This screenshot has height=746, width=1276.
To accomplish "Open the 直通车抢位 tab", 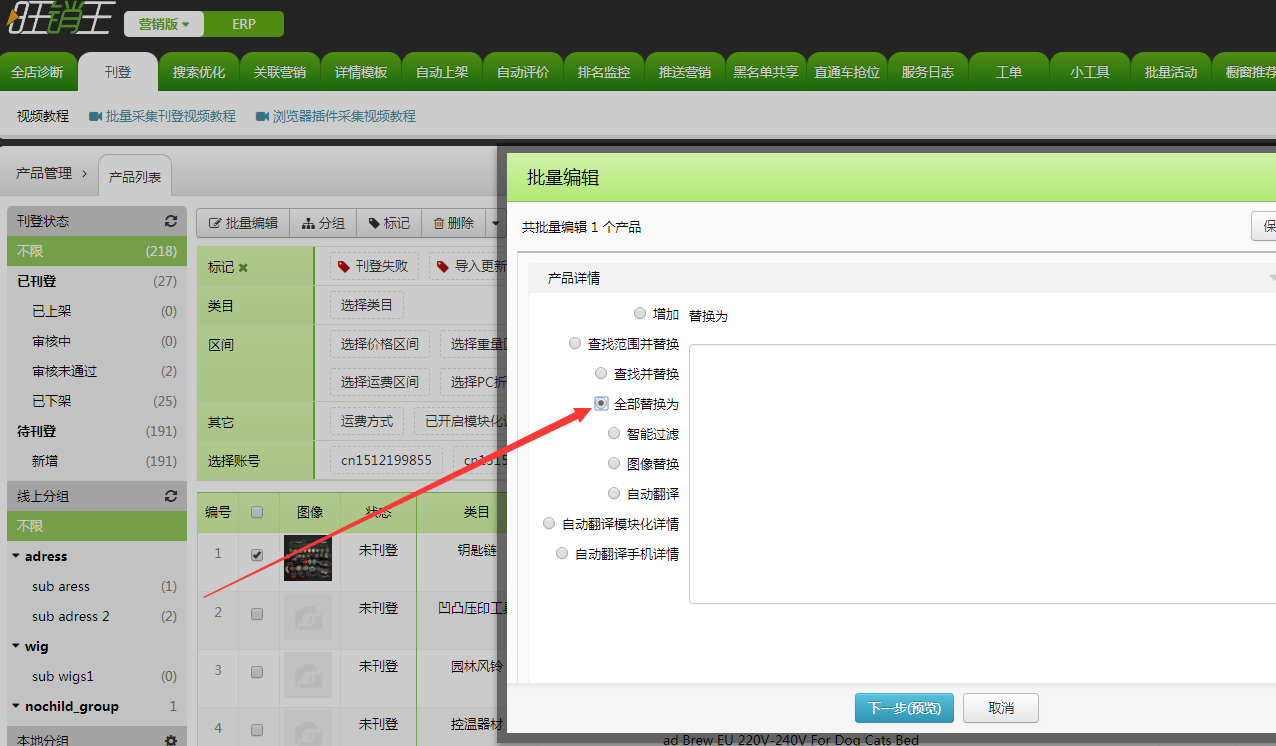I will pos(847,72).
